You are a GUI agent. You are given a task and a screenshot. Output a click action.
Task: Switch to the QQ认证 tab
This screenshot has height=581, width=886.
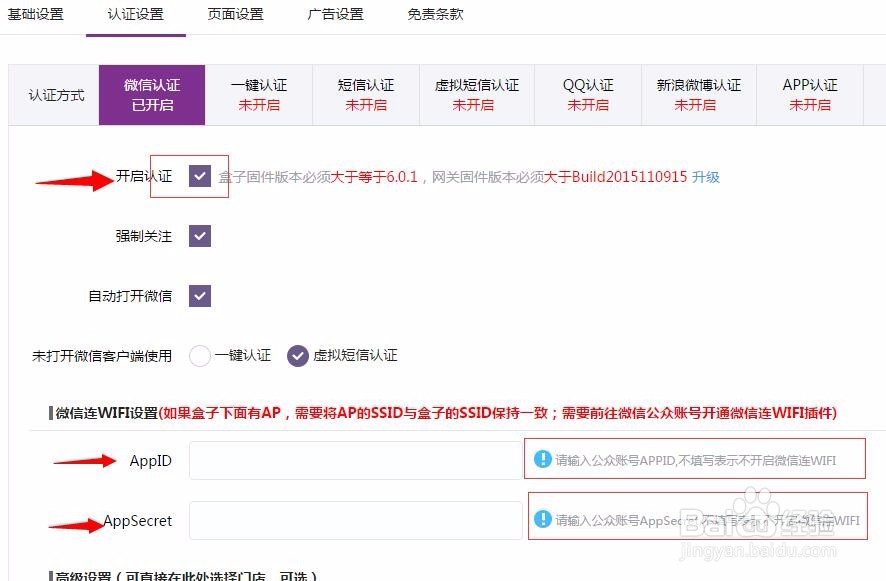pyautogui.click(x=588, y=94)
